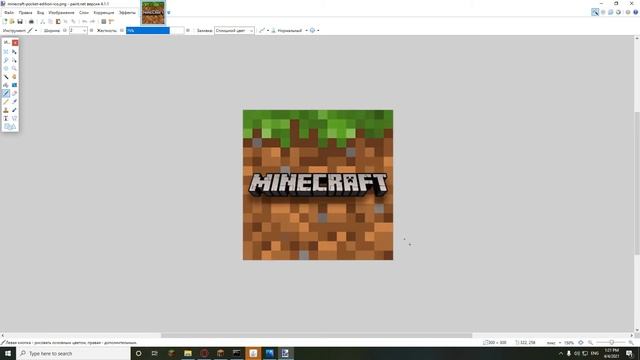
Task: Close the floating toolbox window
Action: coord(15,42)
